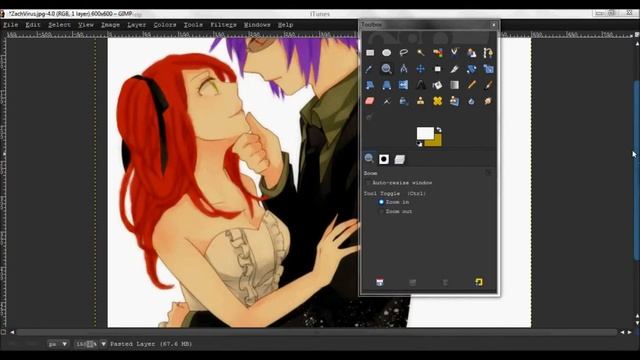
Task: Open the px unit dropdown in status bar
Action: [58, 344]
